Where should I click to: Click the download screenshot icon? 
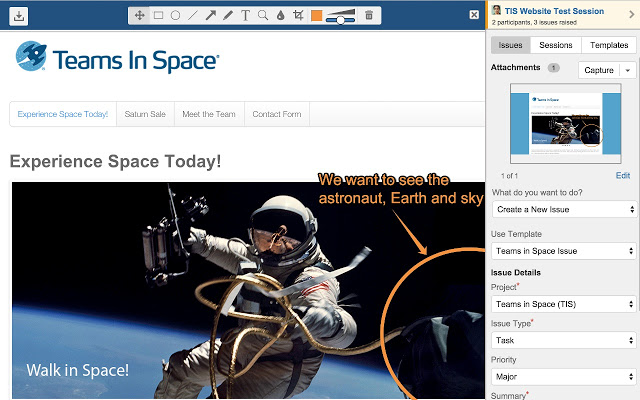(x=19, y=16)
